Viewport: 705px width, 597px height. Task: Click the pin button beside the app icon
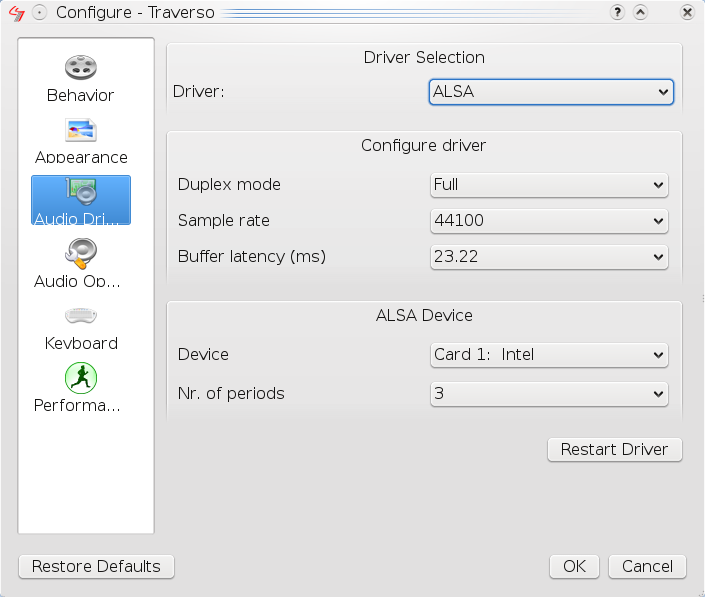tap(39, 13)
